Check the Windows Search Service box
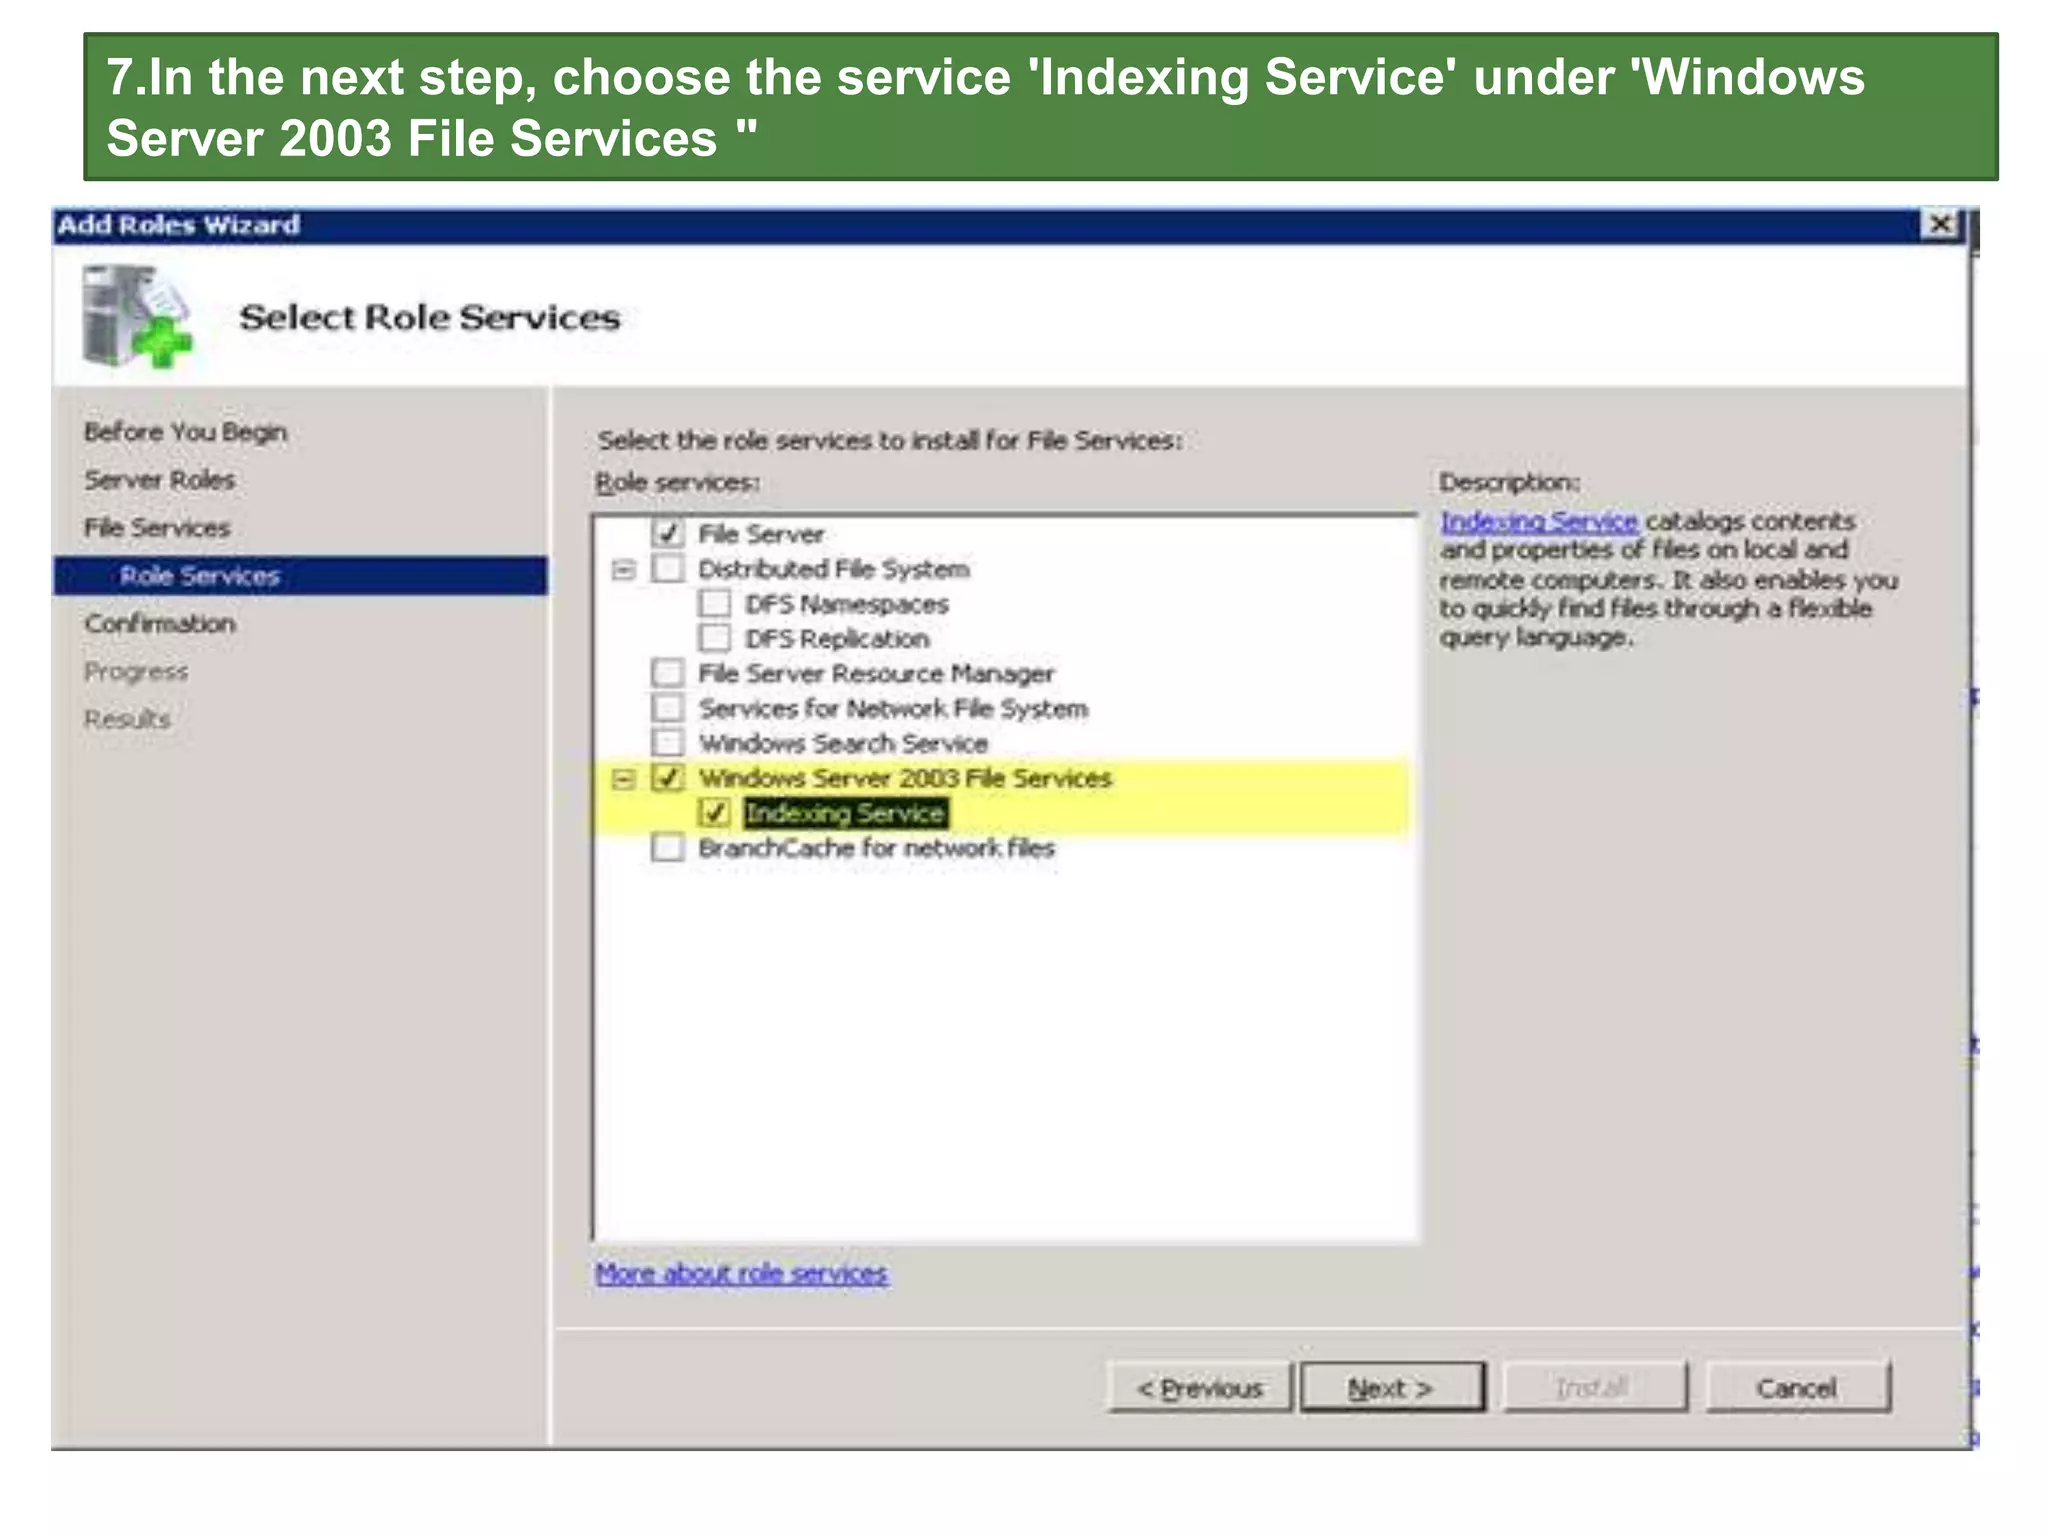This screenshot has width=2048, height=1536. 667,743
